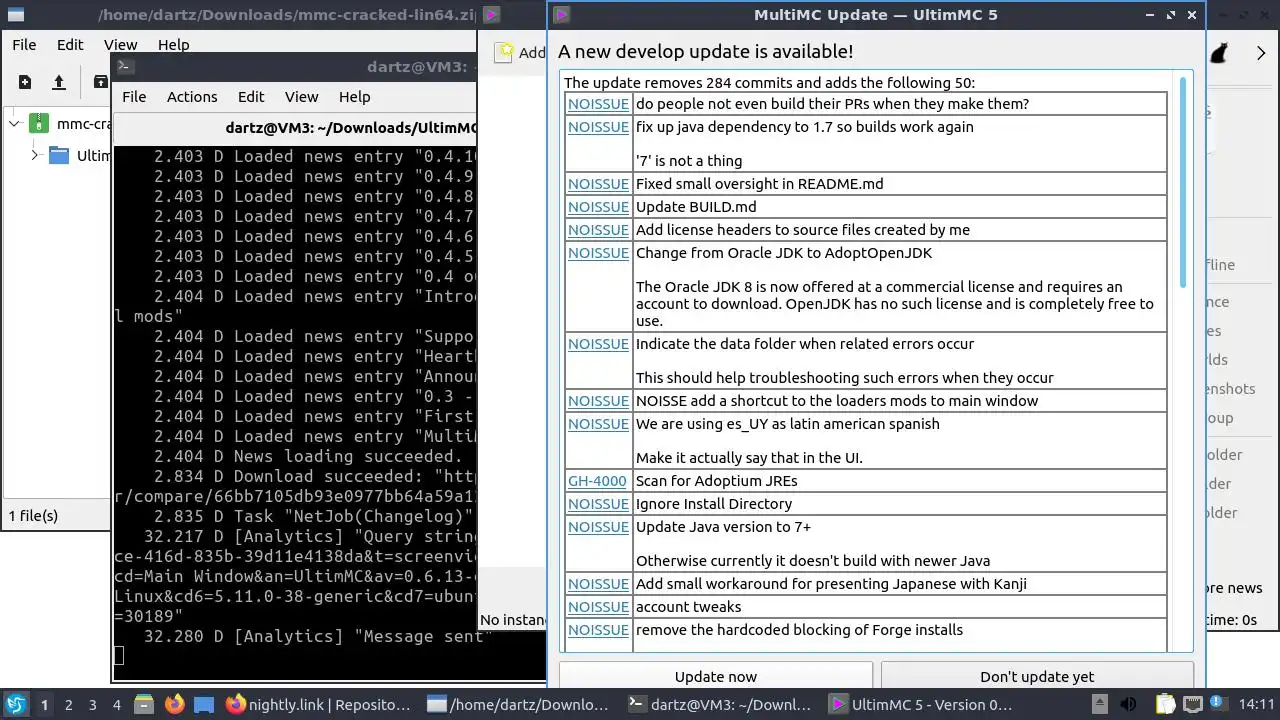Viewport: 1280px width, 720px height.
Task: Click the show desktop icon on taskbar
Action: 204,704
